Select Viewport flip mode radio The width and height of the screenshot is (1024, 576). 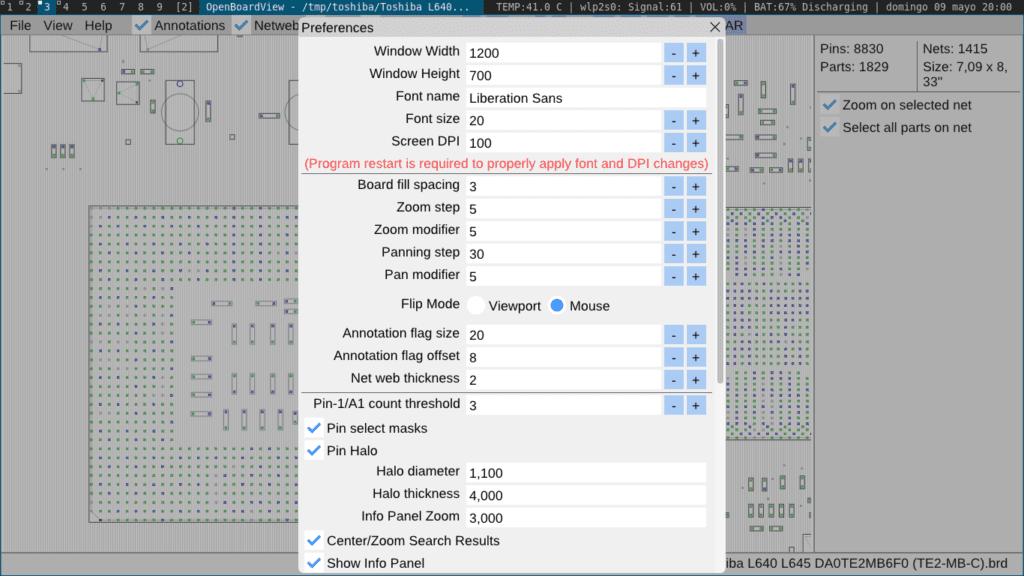tap(476, 306)
